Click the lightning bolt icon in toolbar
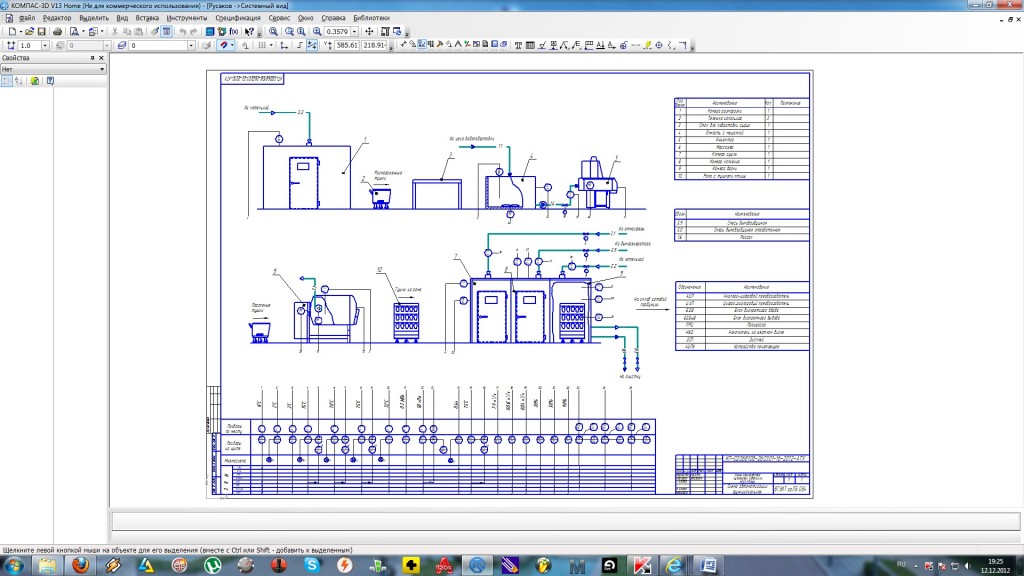1024x576 pixels. tap(648, 45)
